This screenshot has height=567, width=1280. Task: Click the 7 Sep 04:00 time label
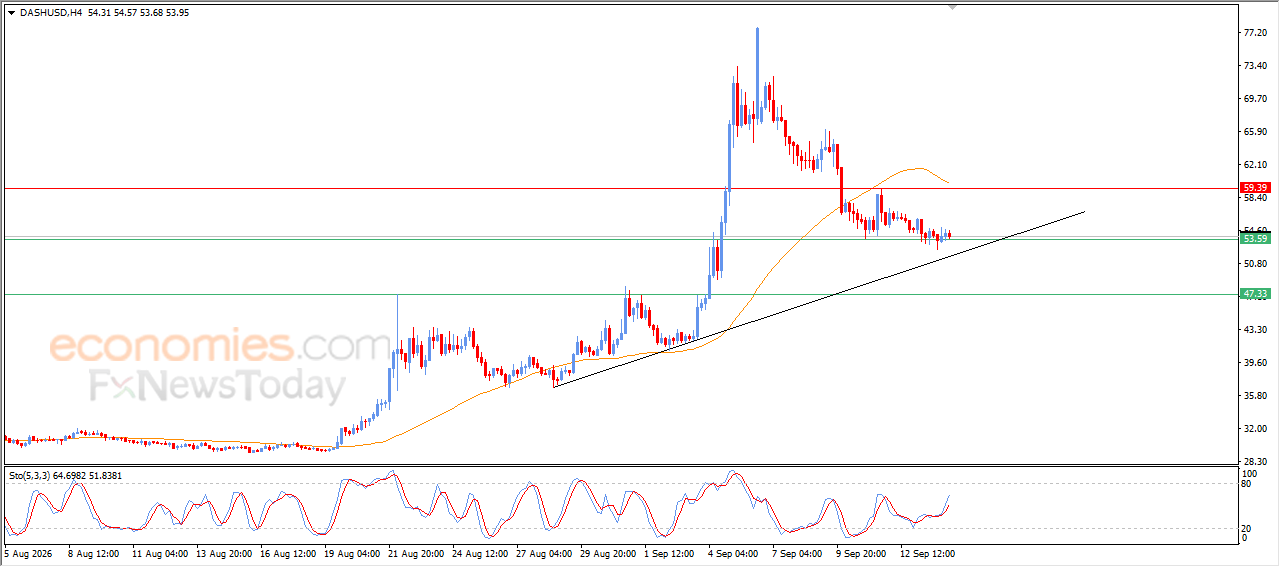[x=797, y=552]
